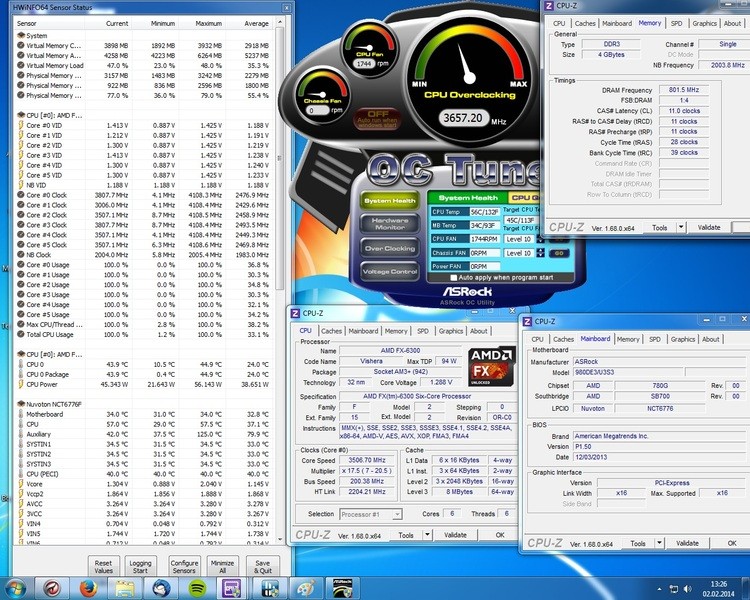The image size is (750, 600).
Task: Click HWiNFO scrollbar up arrow
Action: point(280,22)
